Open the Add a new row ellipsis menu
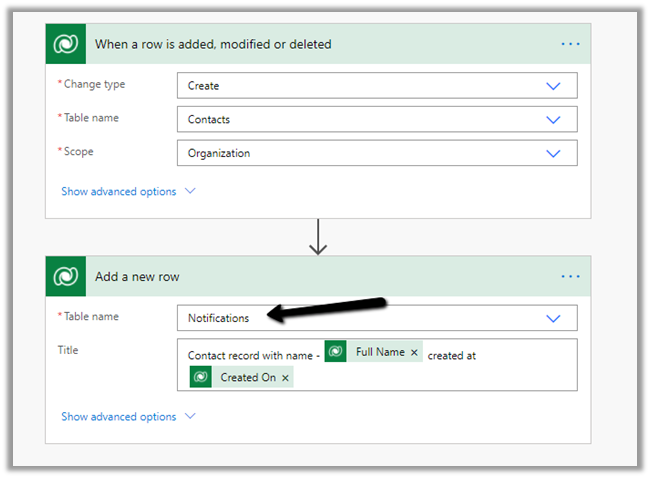Image resolution: width=650 pixels, height=478 pixels. [x=570, y=276]
